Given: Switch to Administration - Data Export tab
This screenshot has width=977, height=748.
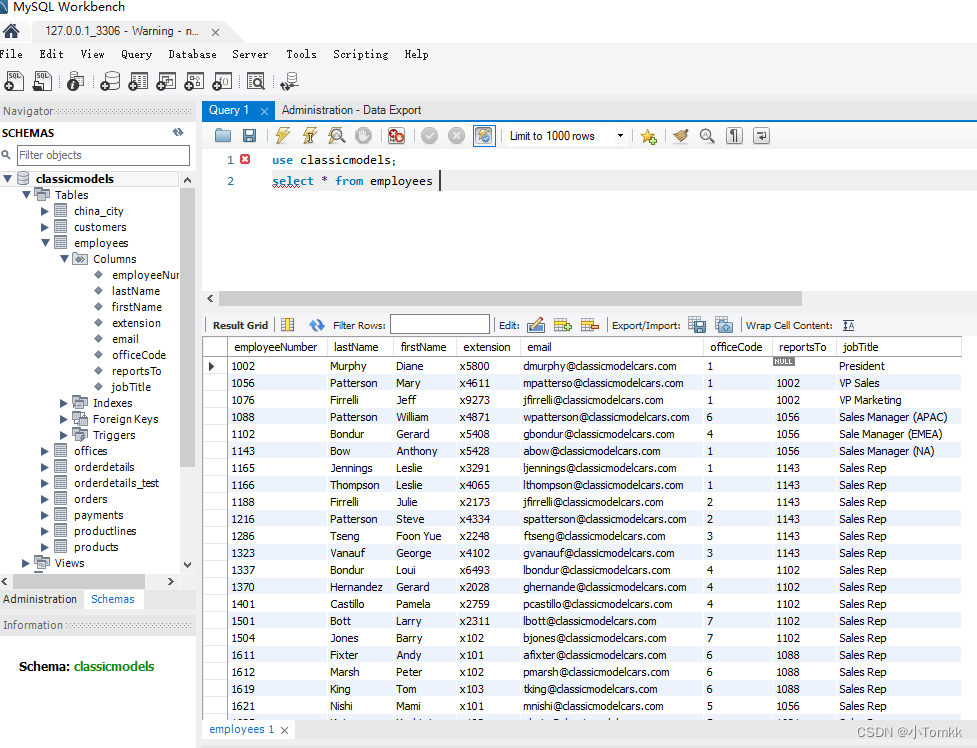Looking at the screenshot, I should point(351,110).
